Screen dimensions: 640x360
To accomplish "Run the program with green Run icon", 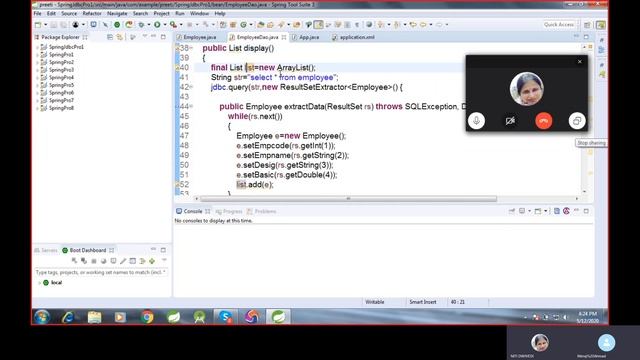I will click(x=157, y=25).
